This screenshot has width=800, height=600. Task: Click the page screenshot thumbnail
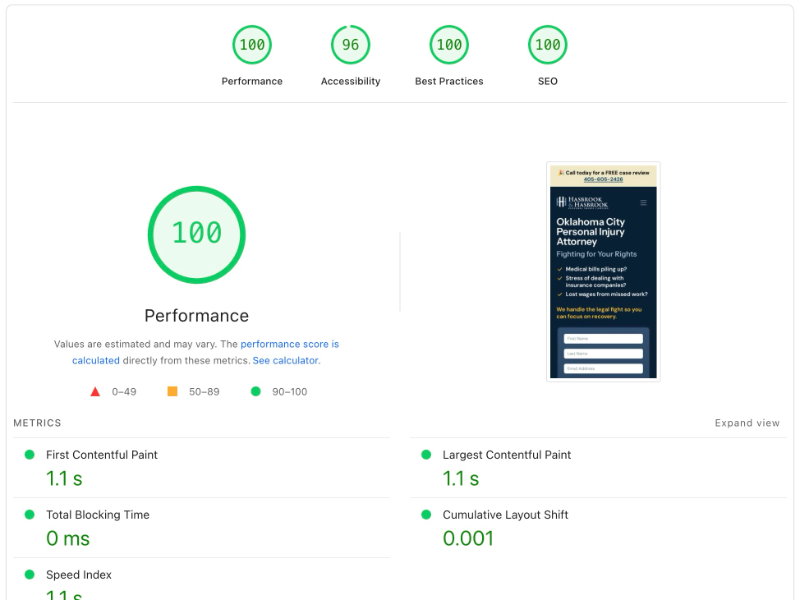603,271
